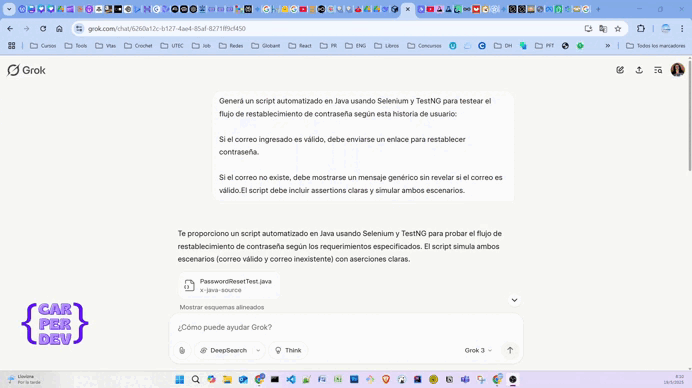Translate this page icon
692x388 pixels.
tap(603, 29)
